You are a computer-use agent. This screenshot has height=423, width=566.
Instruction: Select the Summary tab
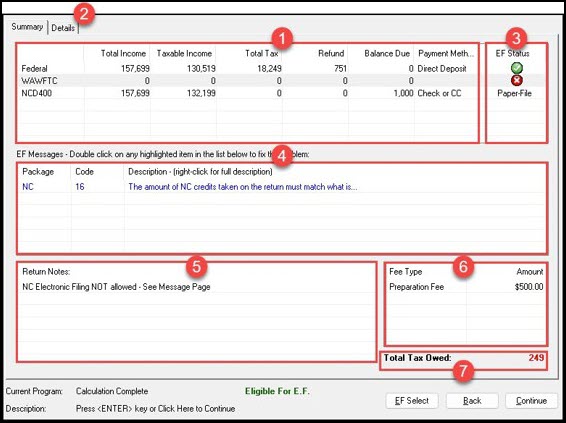(x=27, y=27)
